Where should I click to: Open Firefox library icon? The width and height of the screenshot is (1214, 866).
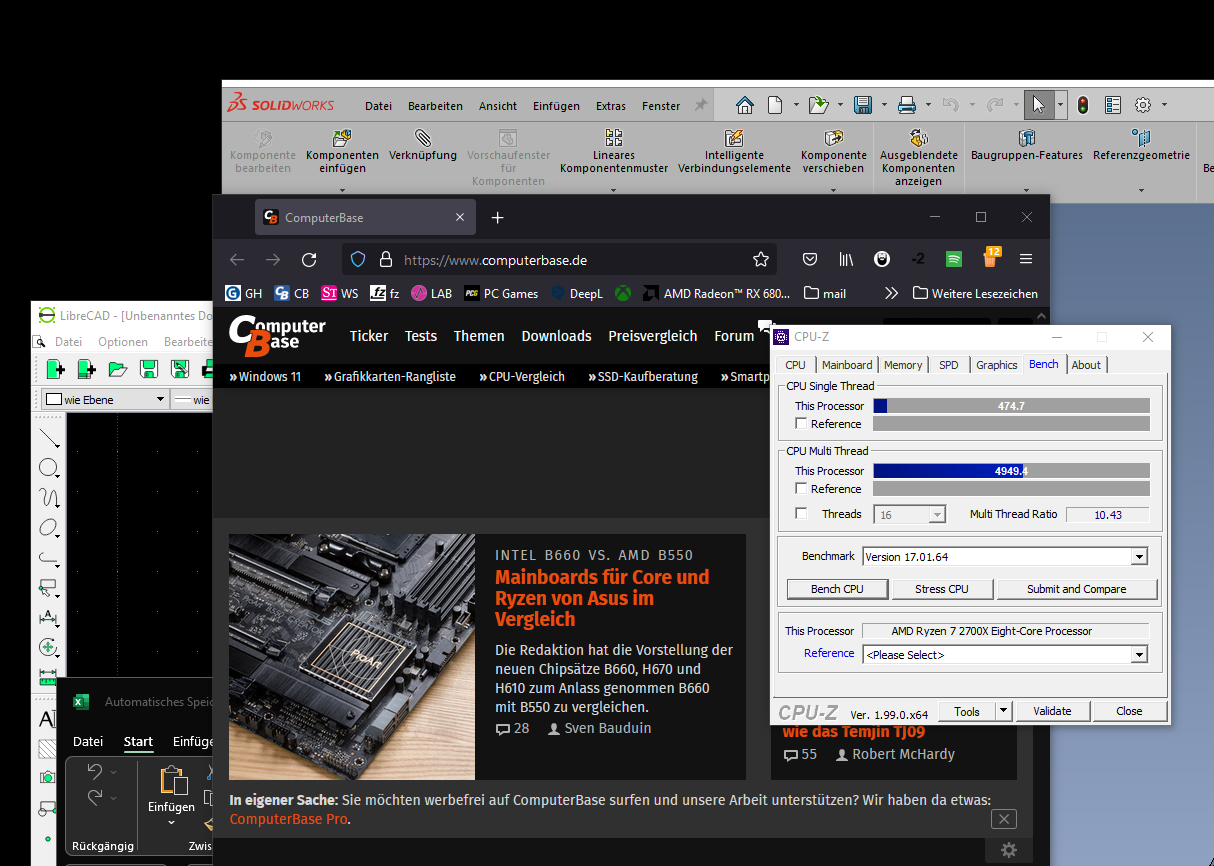(846, 260)
